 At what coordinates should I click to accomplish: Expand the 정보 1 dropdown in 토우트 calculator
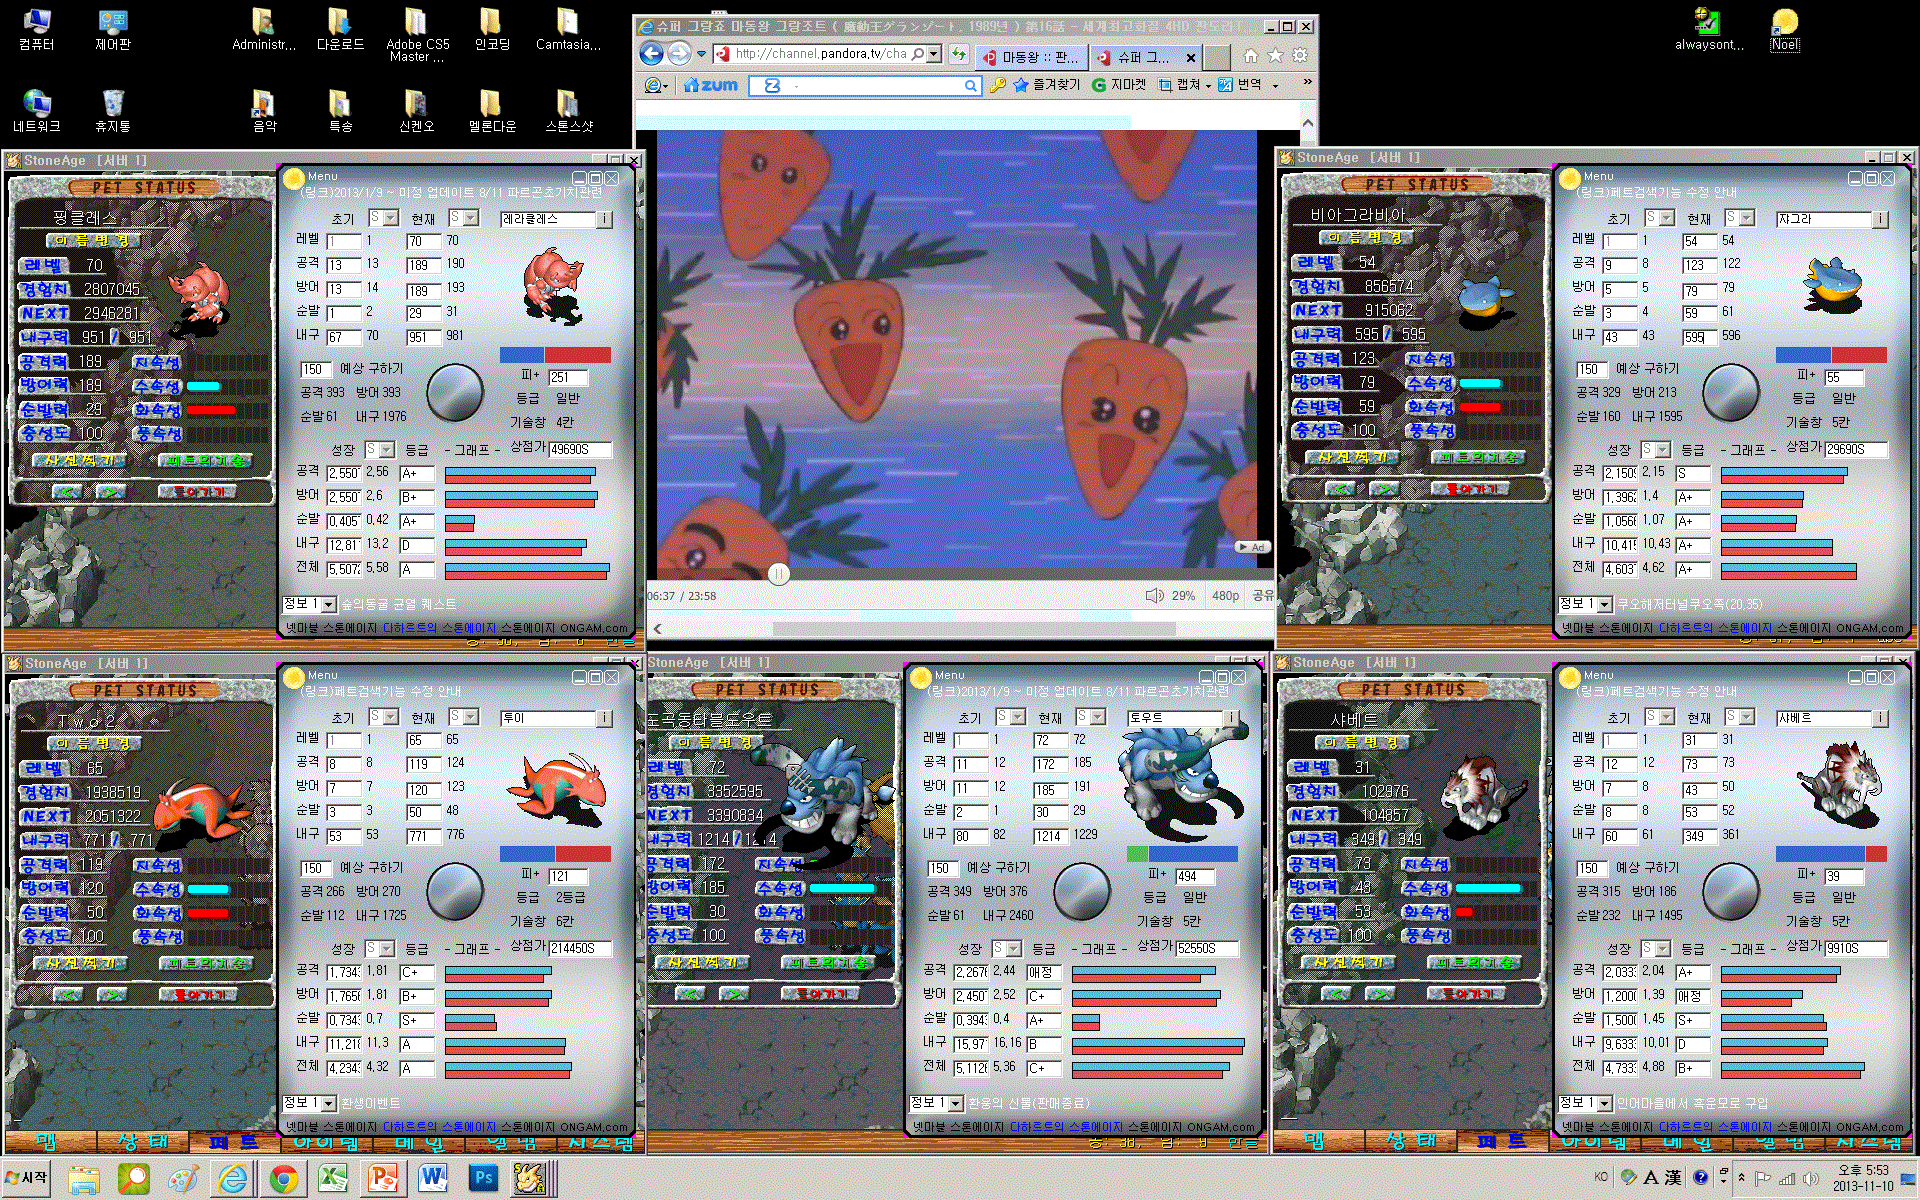[x=955, y=1103]
